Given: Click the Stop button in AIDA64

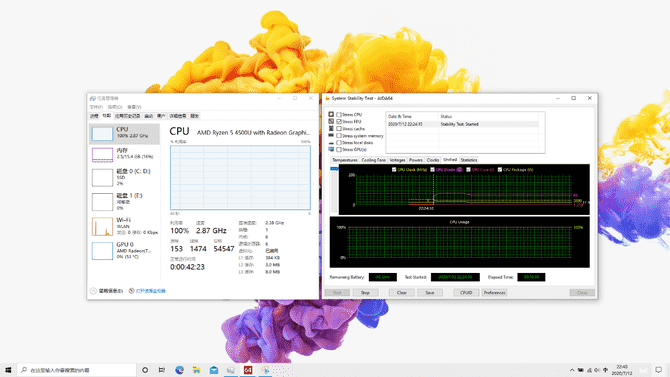Looking at the screenshot, I should point(365,293).
